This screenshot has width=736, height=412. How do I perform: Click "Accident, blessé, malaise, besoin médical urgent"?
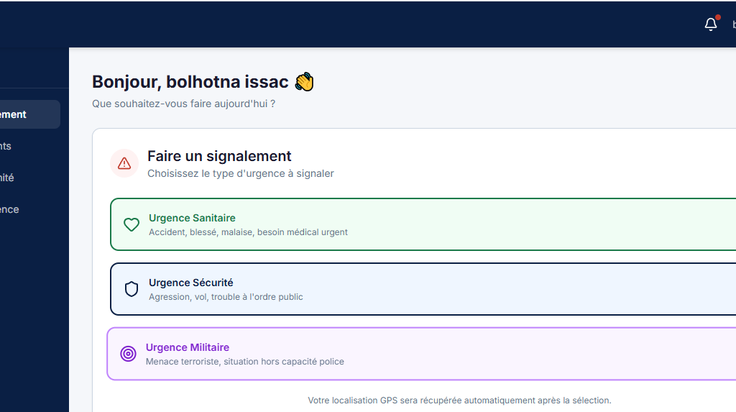coord(248,232)
